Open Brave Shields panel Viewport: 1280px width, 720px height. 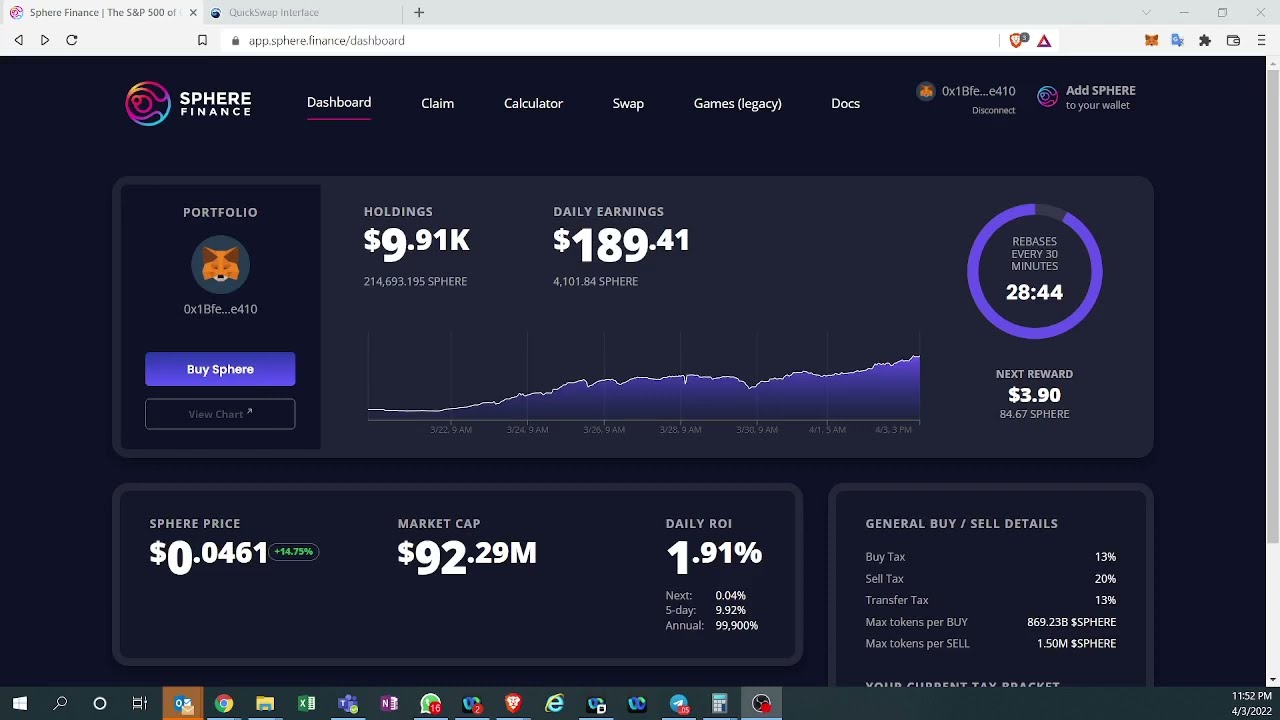pyautogui.click(x=1018, y=40)
